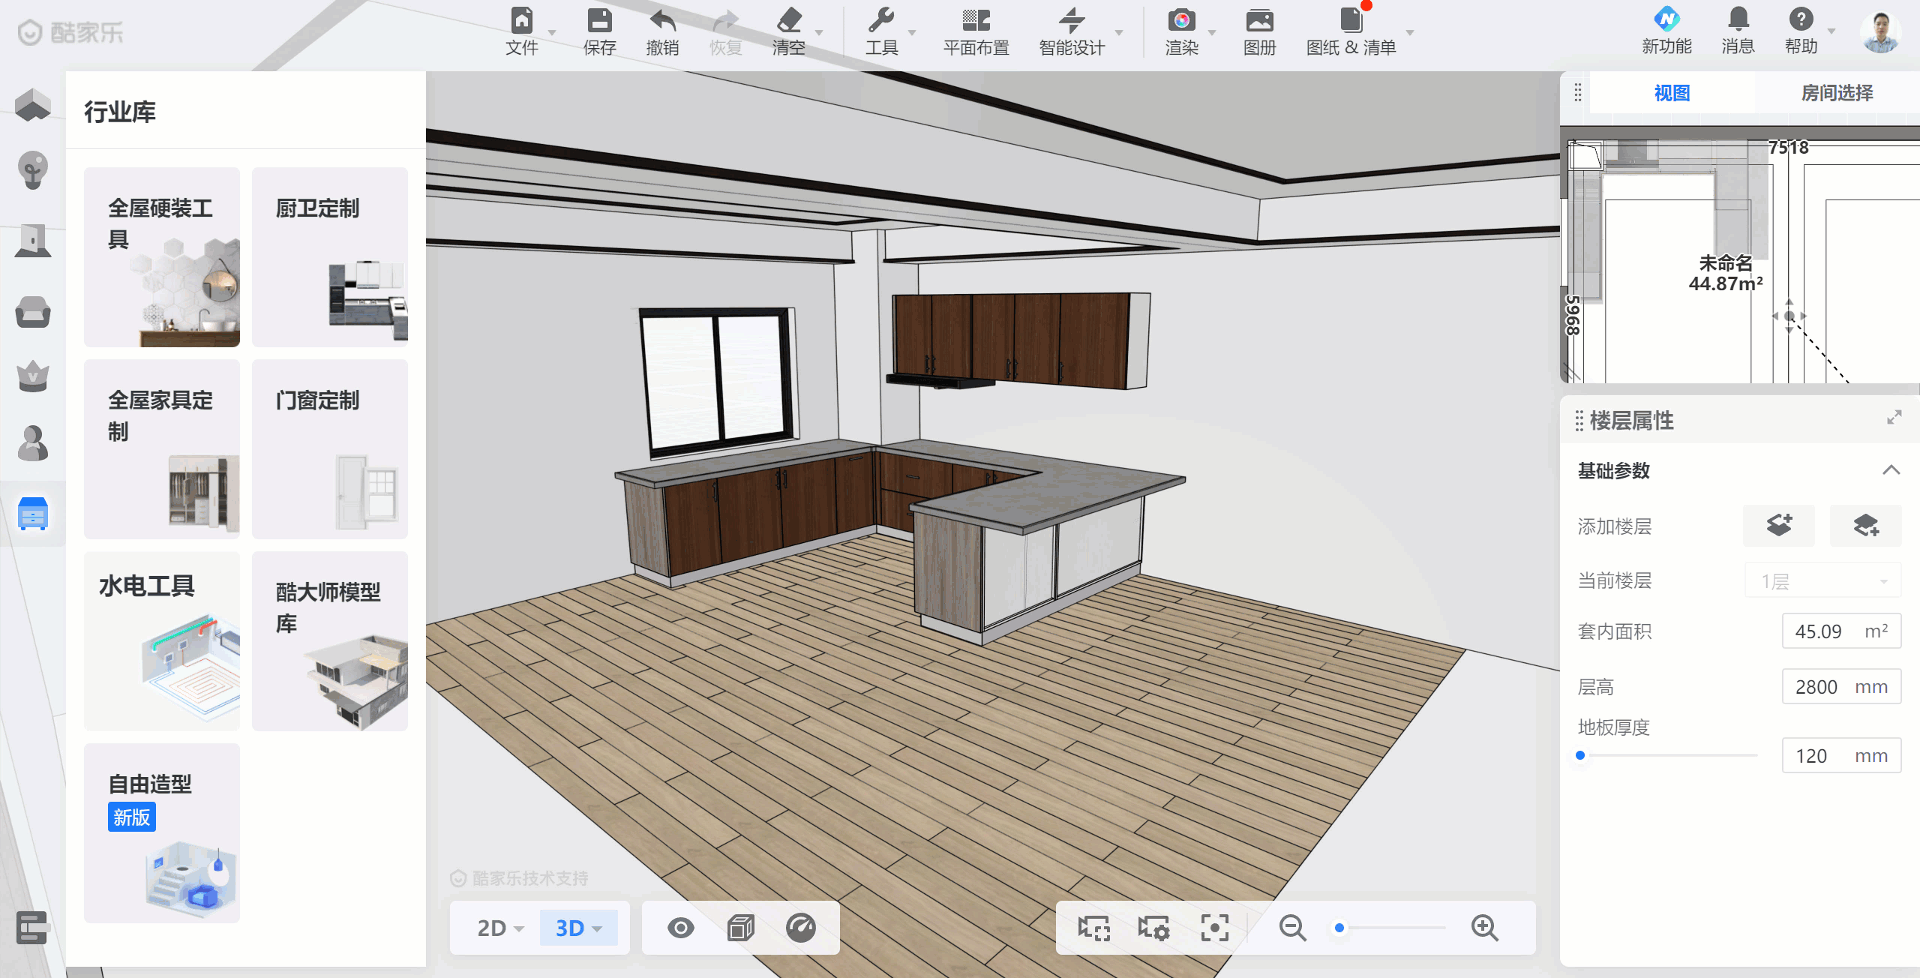
Task: Select the 视图 tab
Action: pyautogui.click(x=1671, y=93)
